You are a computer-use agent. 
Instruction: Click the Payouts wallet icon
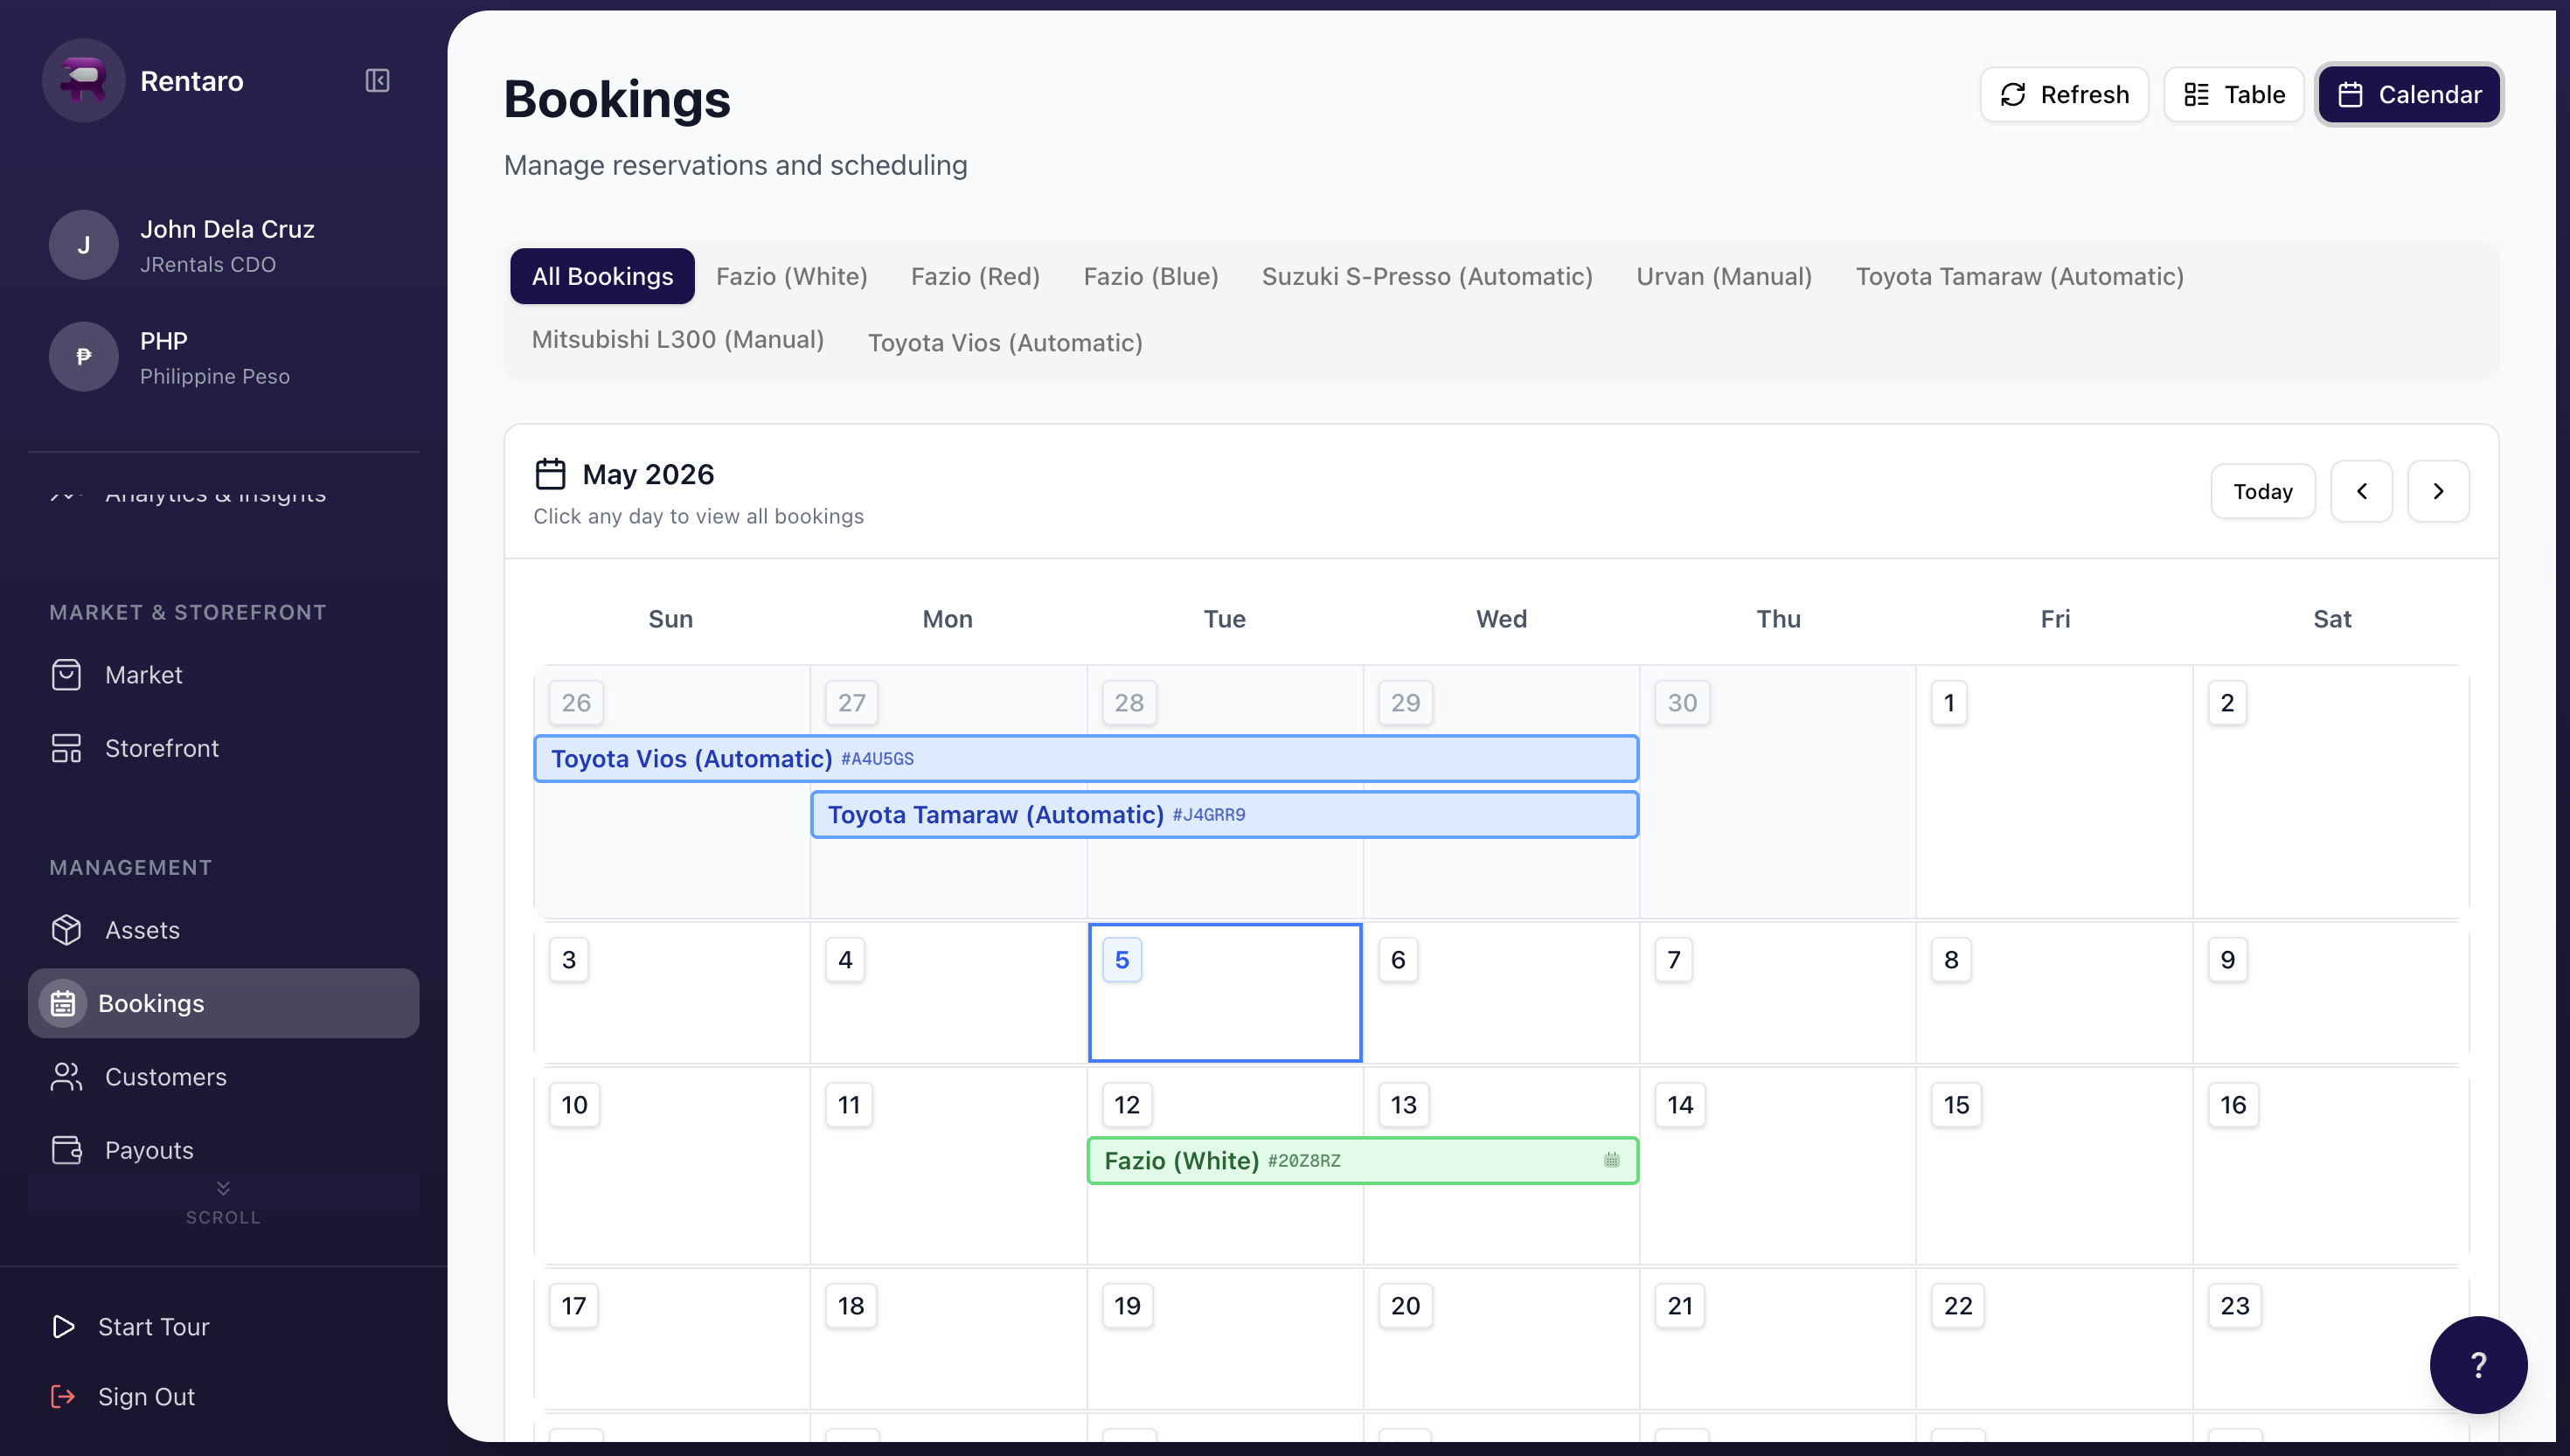click(x=66, y=1150)
